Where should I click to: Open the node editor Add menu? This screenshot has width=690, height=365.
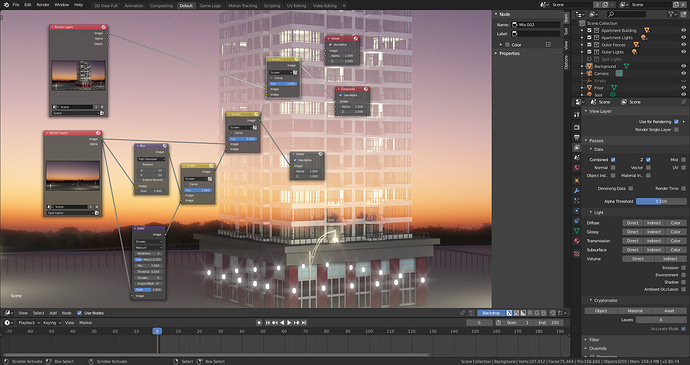(53, 313)
